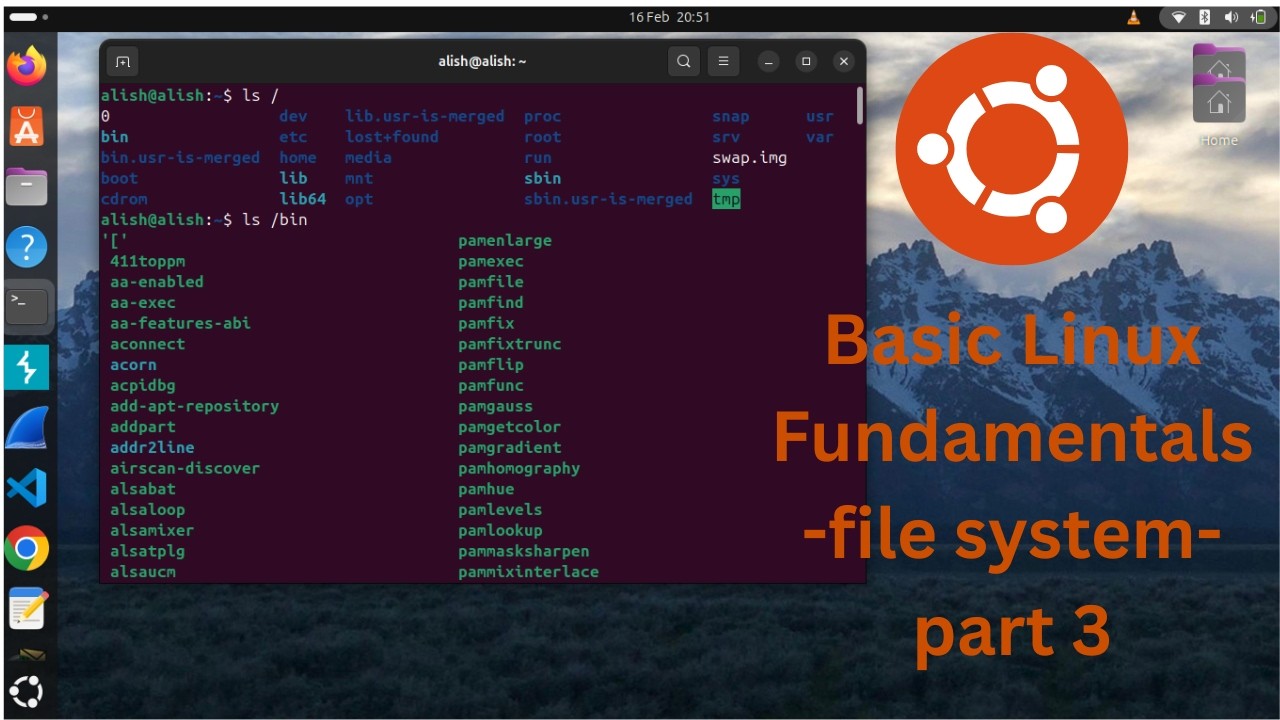Open a new tab in the terminal
This screenshot has height=720, width=1280.
(122, 62)
